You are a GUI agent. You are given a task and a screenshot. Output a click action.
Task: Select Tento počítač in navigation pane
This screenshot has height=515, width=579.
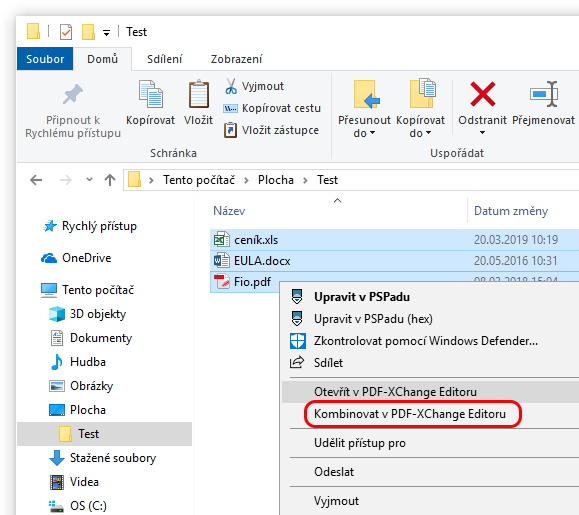pos(98,290)
